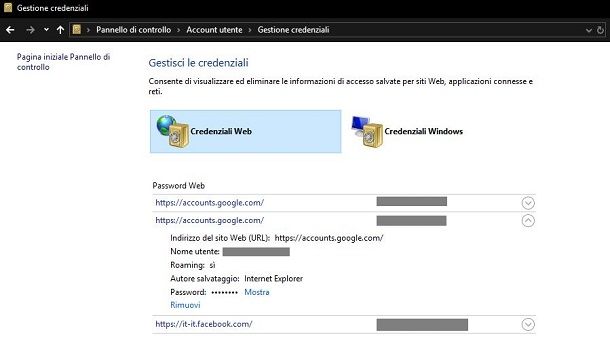This screenshot has height=360, width=610.
Task: Click the Credenziali Web globe vault icon
Action: (x=172, y=132)
